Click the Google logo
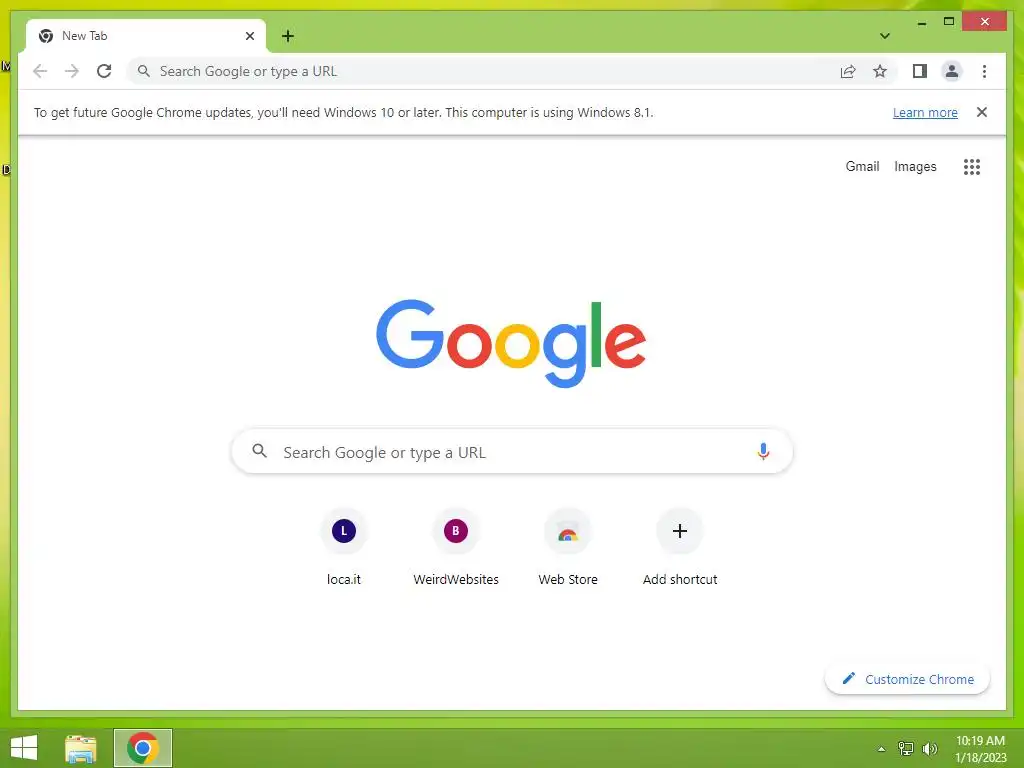The height and width of the screenshot is (768, 1024). point(511,343)
